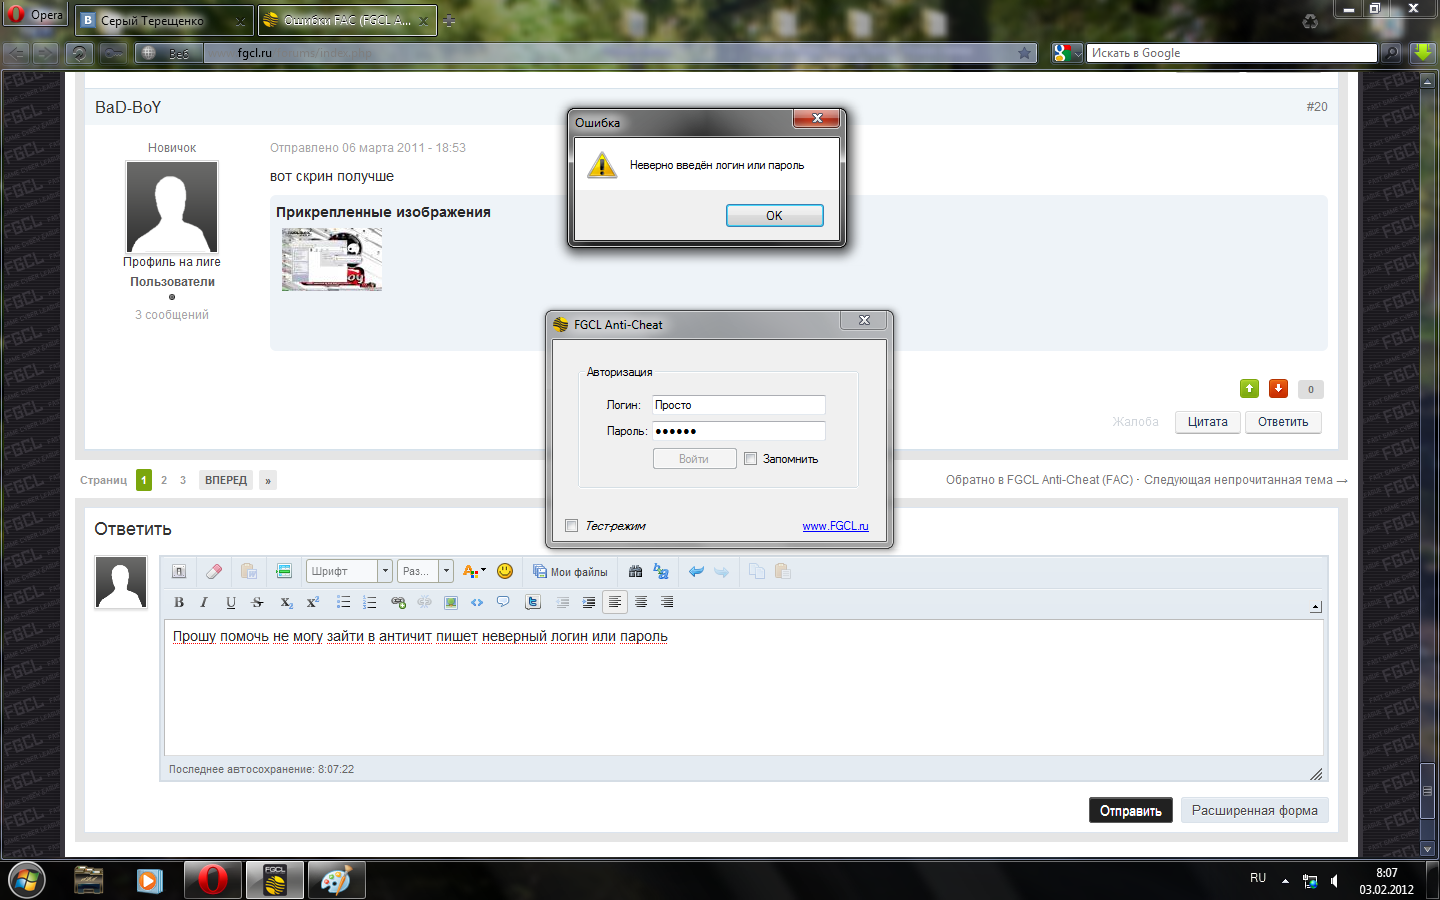Click the ВПЕРЕД next page button

pyautogui.click(x=226, y=480)
